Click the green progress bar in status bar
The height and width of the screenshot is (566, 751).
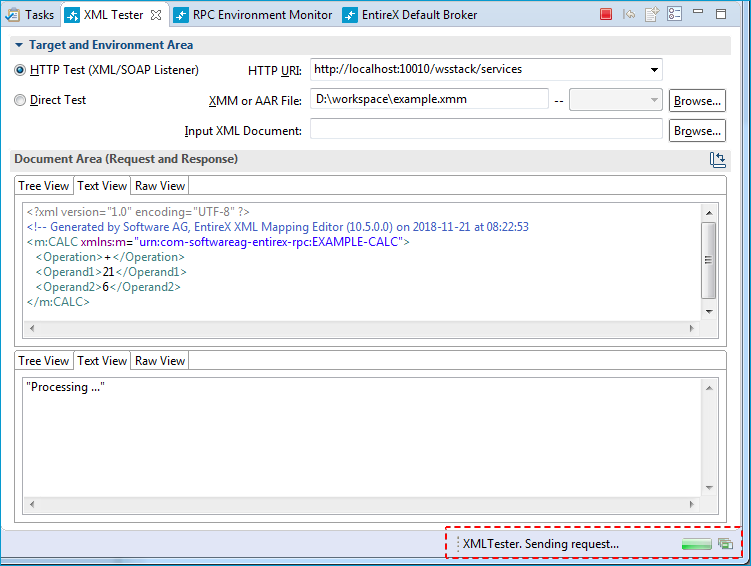pyautogui.click(x=697, y=544)
